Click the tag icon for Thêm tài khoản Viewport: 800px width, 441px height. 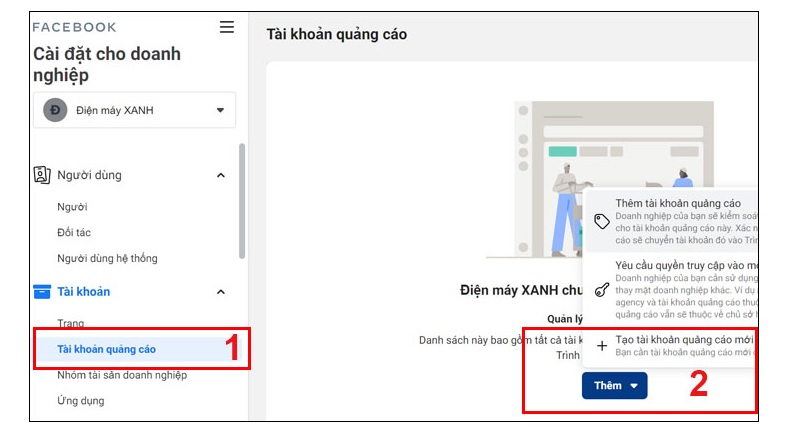click(602, 222)
